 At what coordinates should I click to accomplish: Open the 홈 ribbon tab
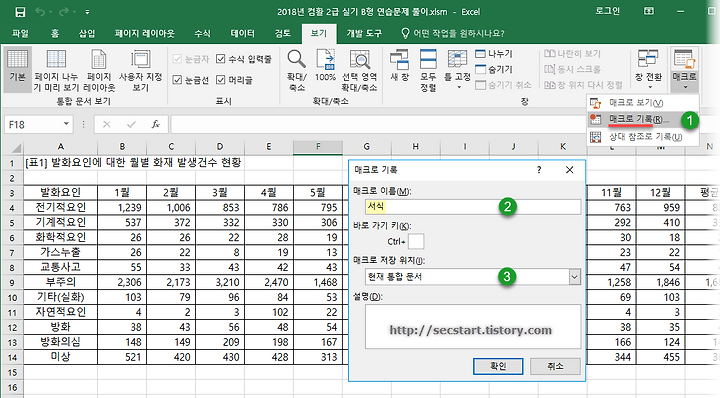55,33
